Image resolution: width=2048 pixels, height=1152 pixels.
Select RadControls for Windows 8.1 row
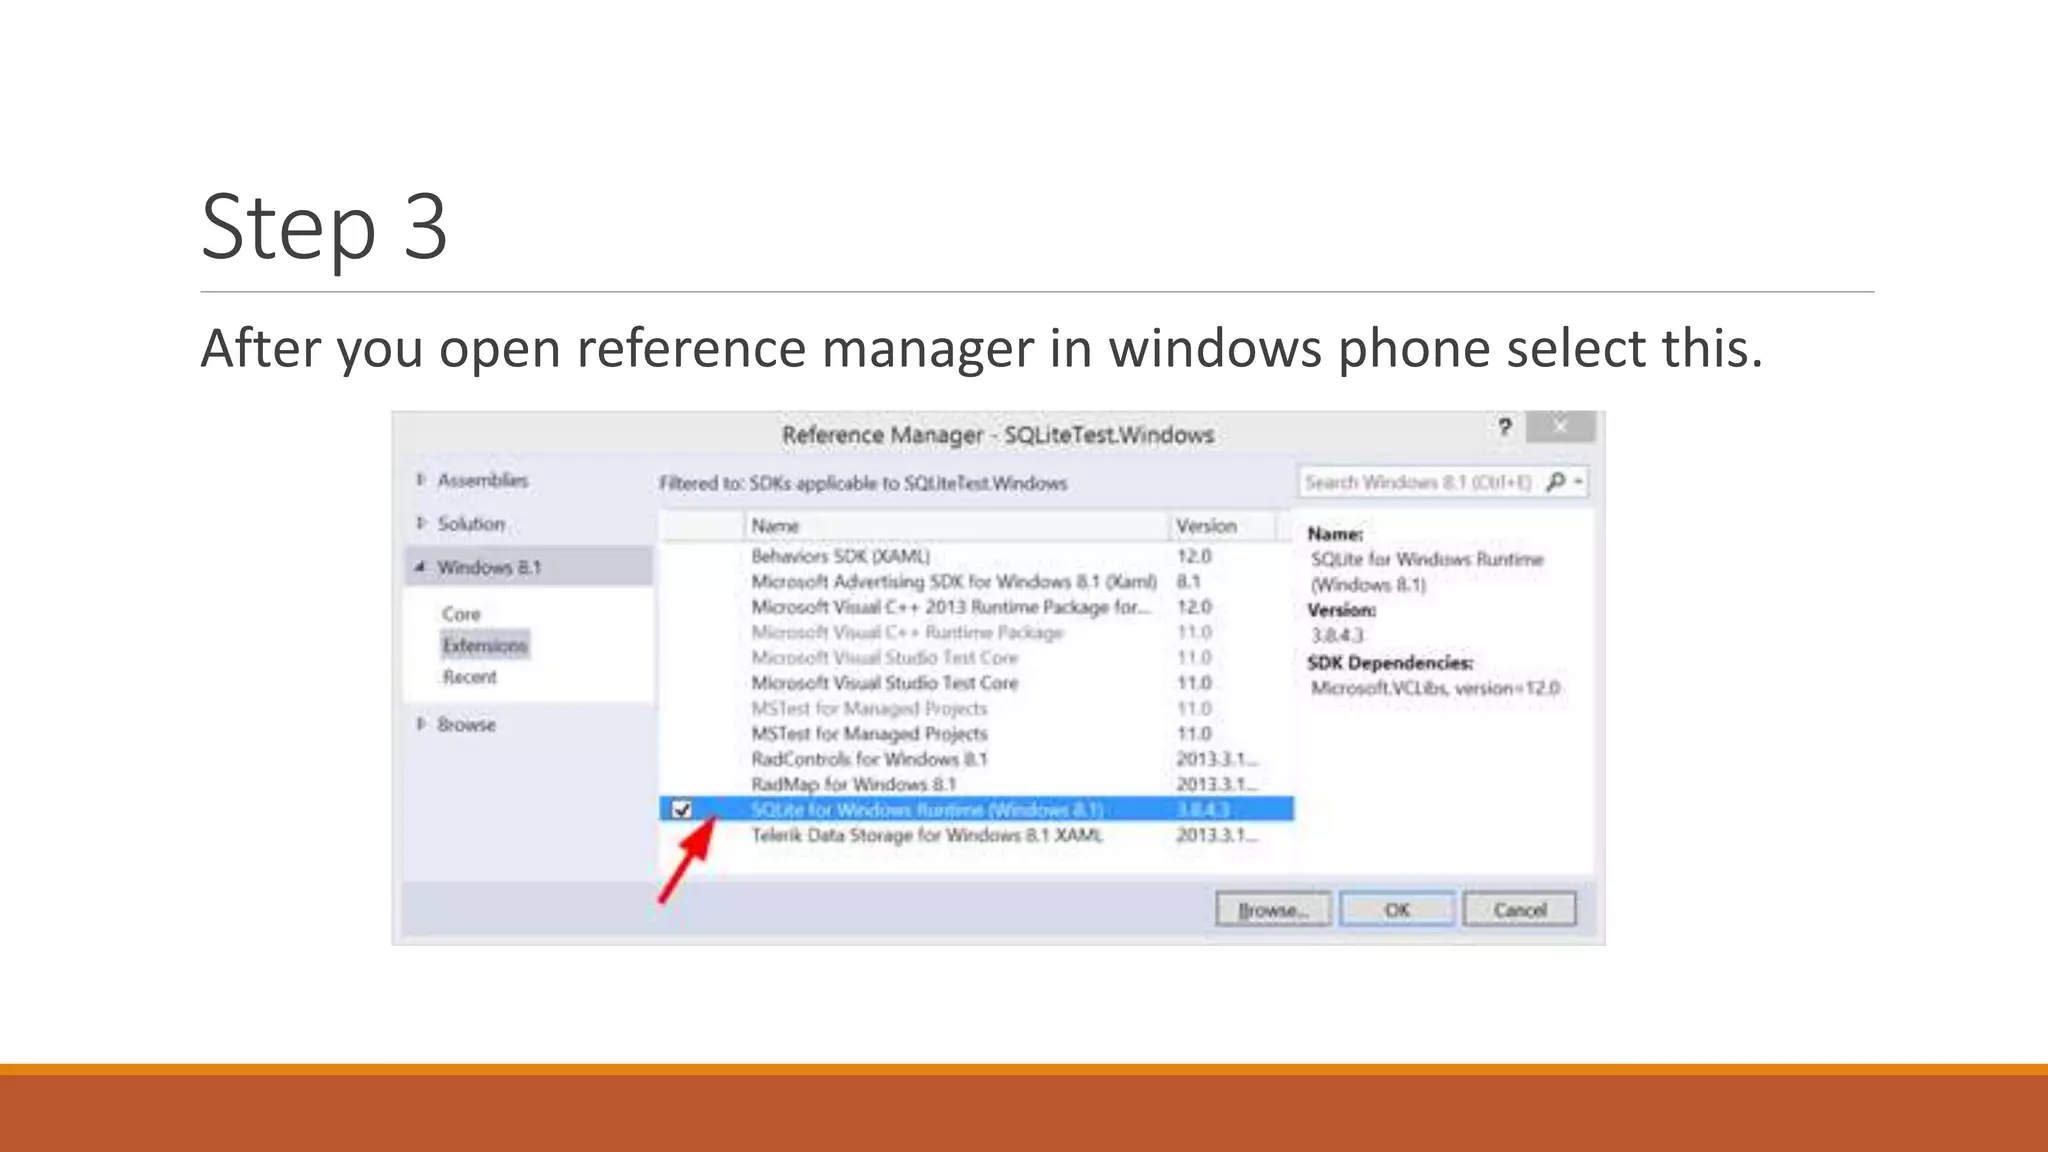point(976,759)
